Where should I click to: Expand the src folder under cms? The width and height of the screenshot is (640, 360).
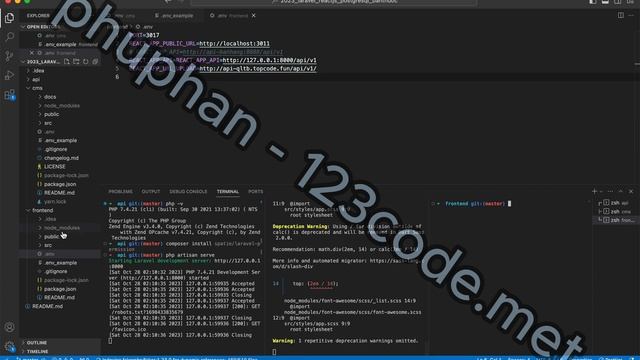pyautogui.click(x=48, y=123)
